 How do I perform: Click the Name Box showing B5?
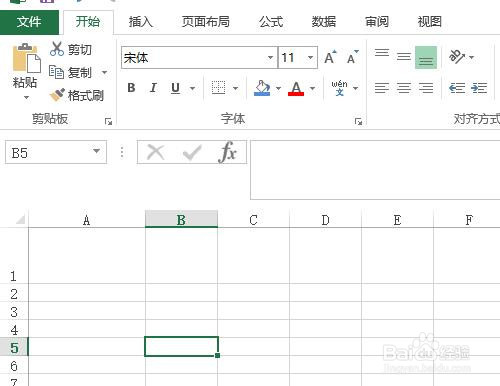pos(48,152)
